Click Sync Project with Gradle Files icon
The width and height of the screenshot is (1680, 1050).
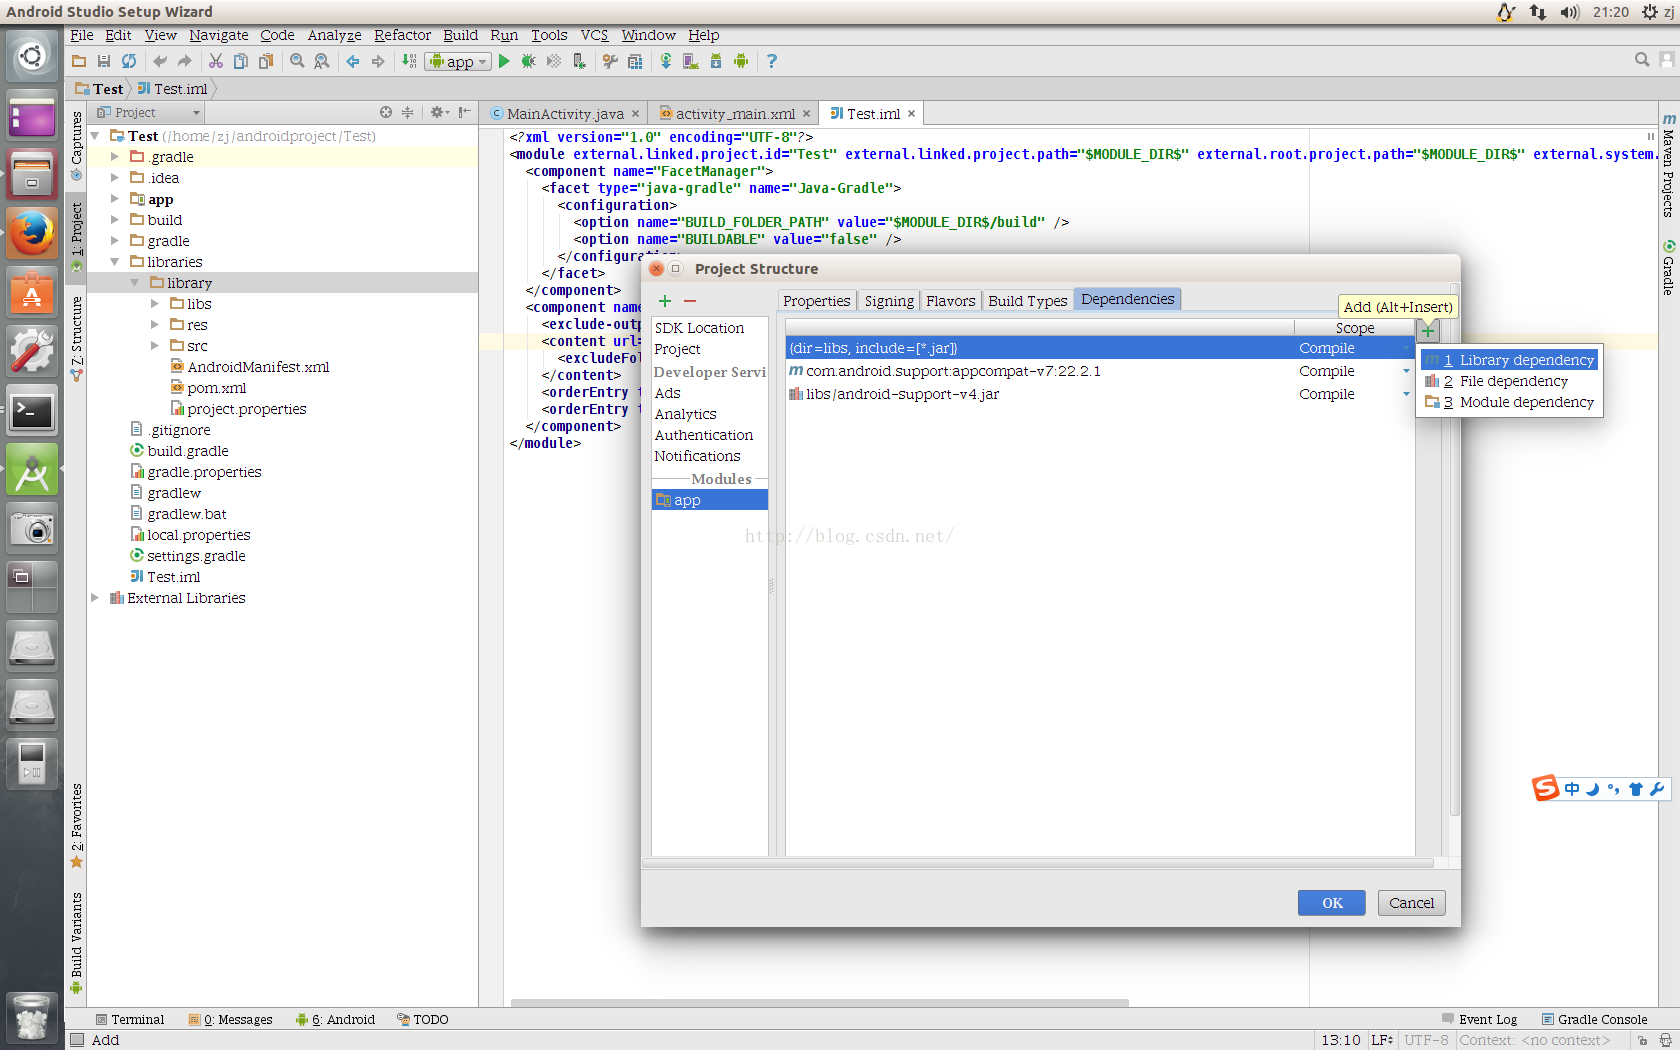pos(666,61)
